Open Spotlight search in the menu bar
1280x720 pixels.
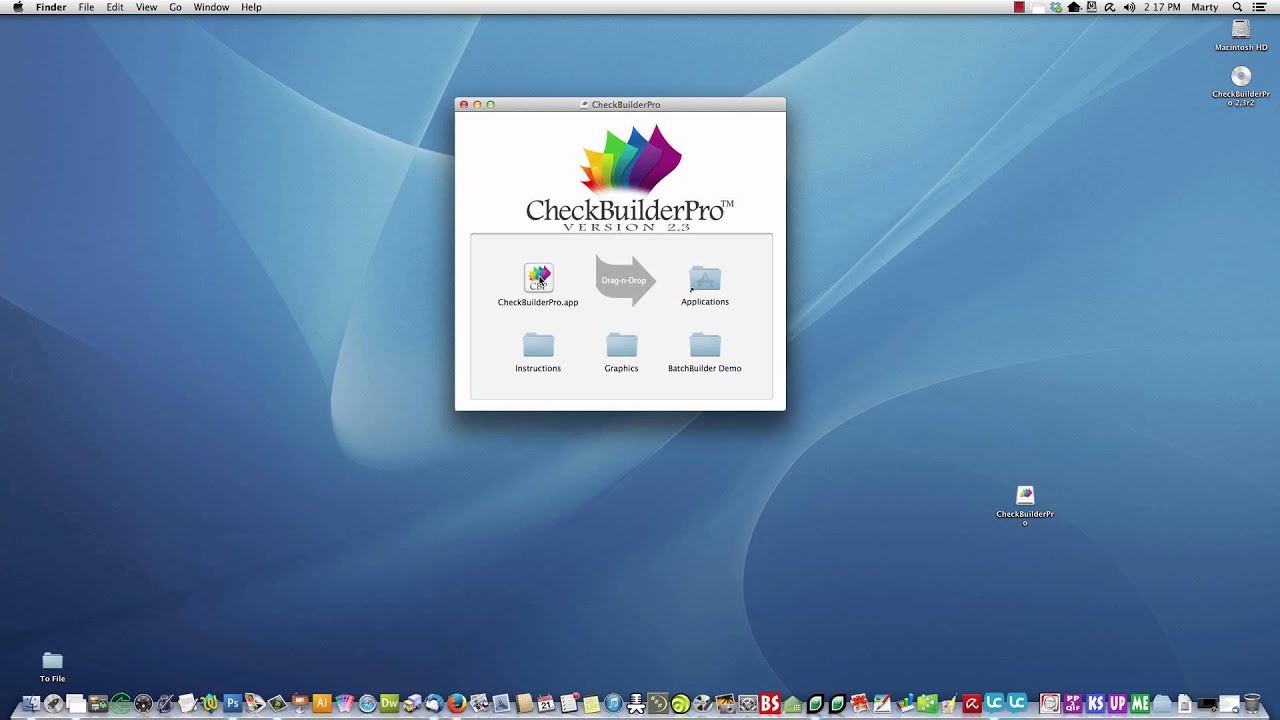pos(1237,7)
